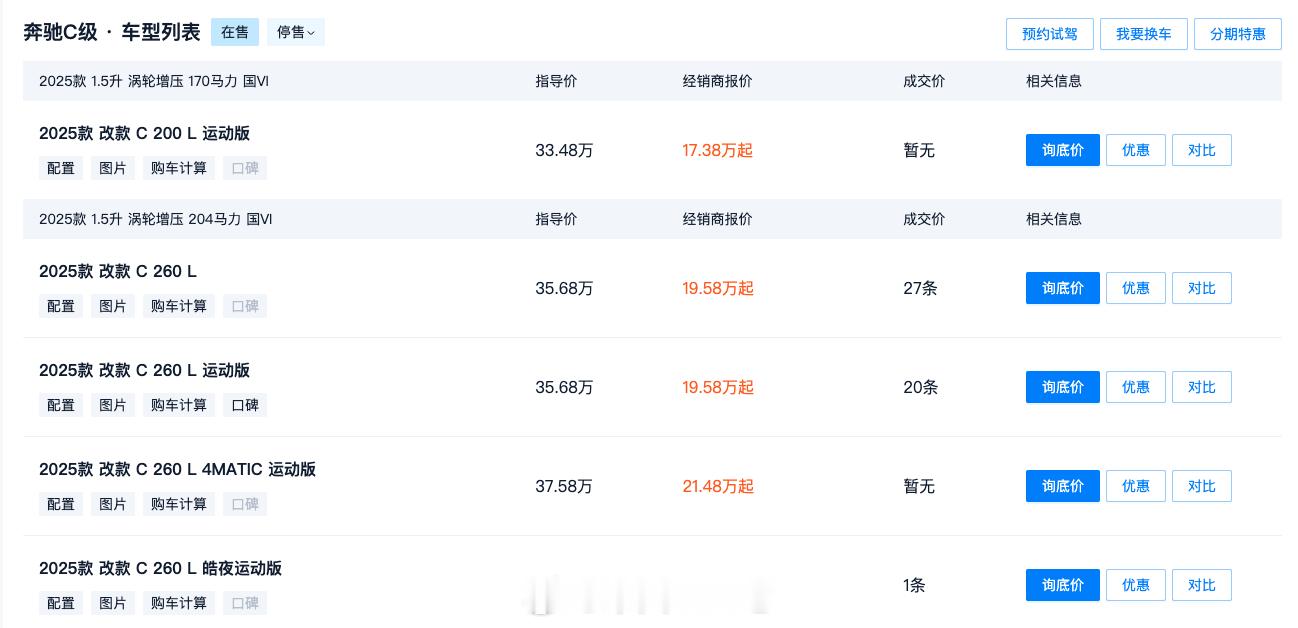Click the 19.58万起 price for C 260 L
This screenshot has height=628, width=1298.
click(718, 288)
